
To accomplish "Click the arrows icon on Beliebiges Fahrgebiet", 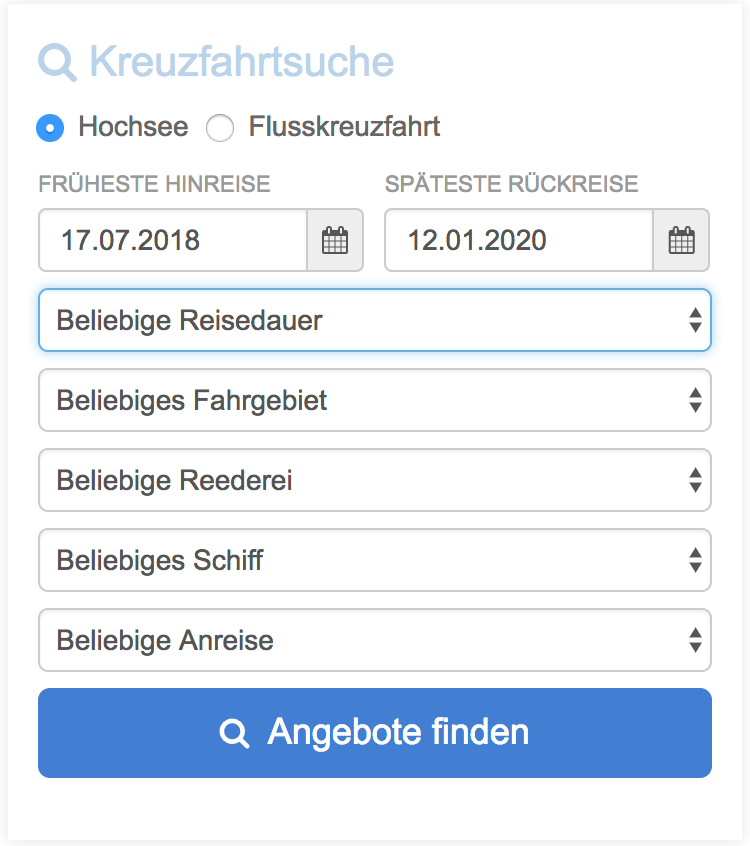I will pos(695,400).
